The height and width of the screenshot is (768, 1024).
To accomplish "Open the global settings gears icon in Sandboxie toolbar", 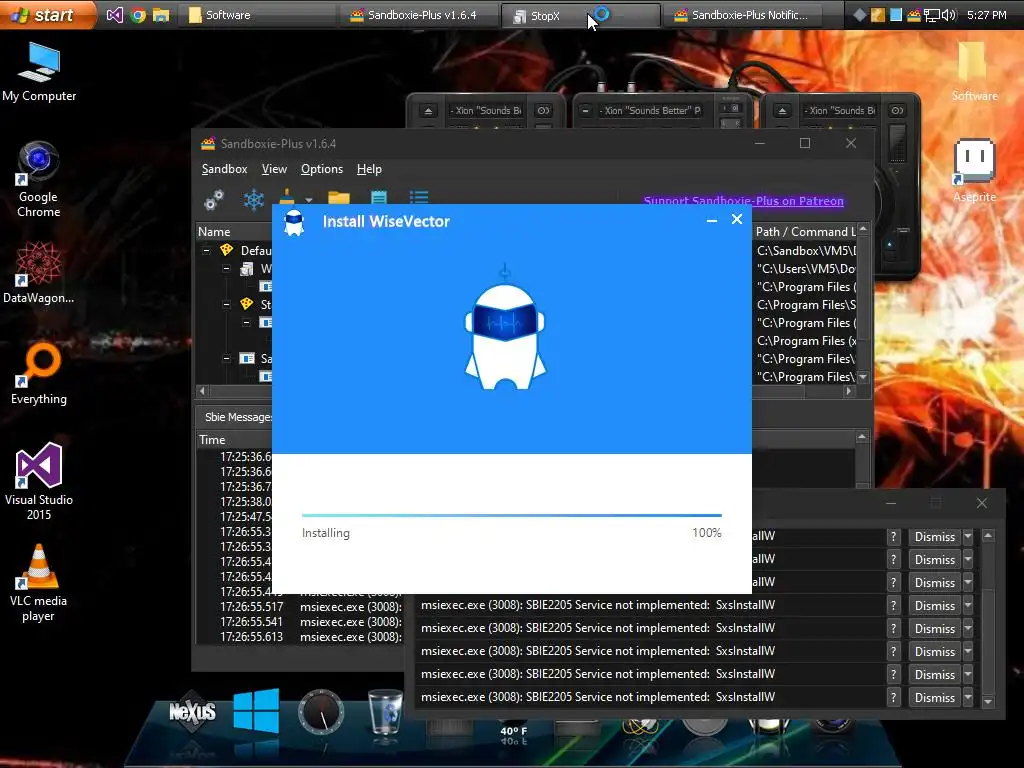I will coord(214,199).
